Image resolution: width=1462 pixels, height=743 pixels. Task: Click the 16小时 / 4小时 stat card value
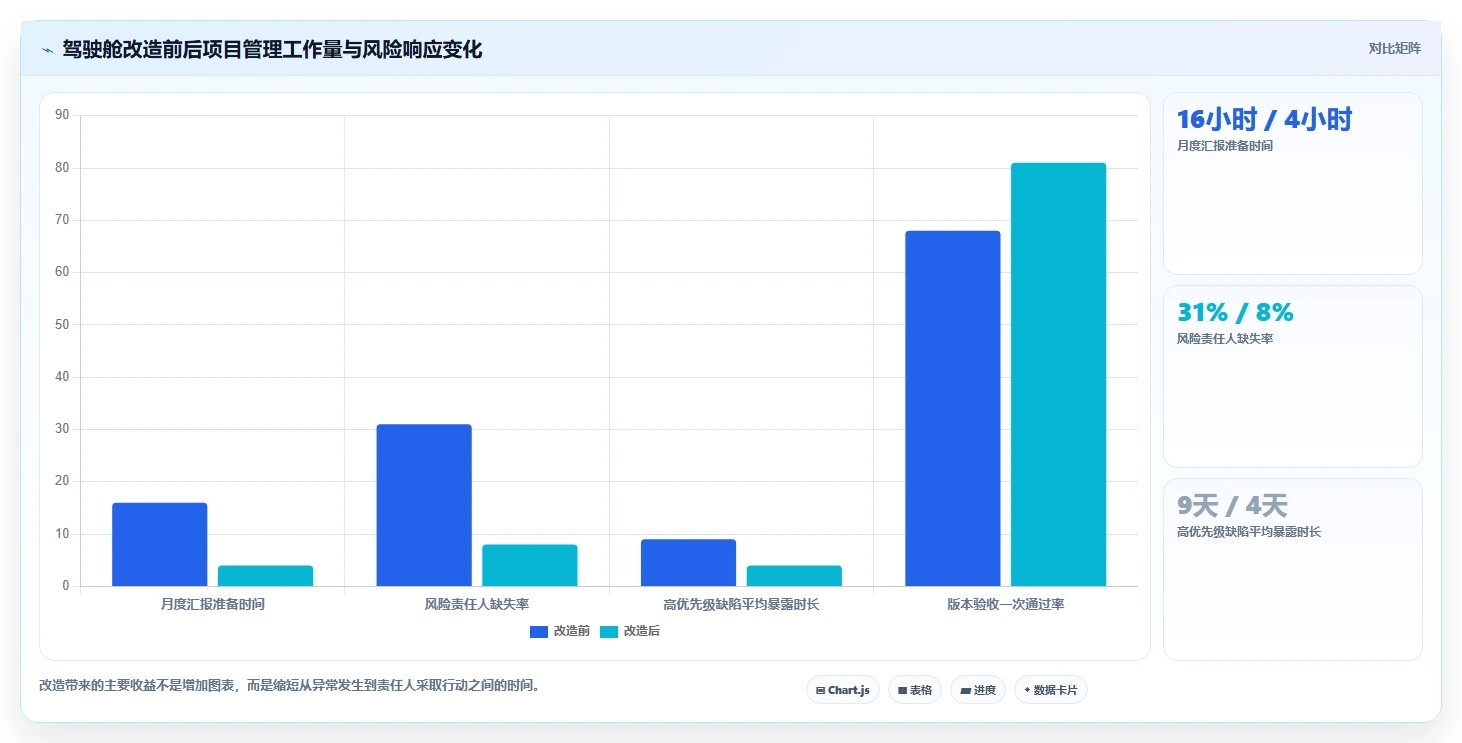pos(1264,119)
